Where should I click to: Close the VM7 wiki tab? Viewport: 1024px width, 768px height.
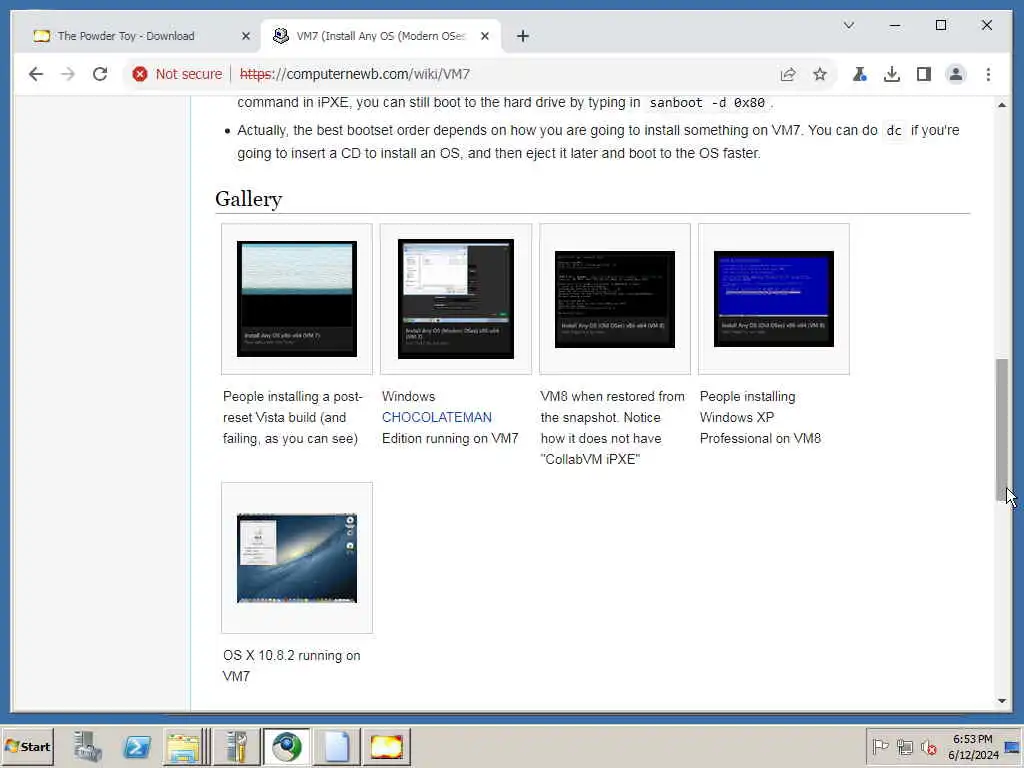coord(485,37)
